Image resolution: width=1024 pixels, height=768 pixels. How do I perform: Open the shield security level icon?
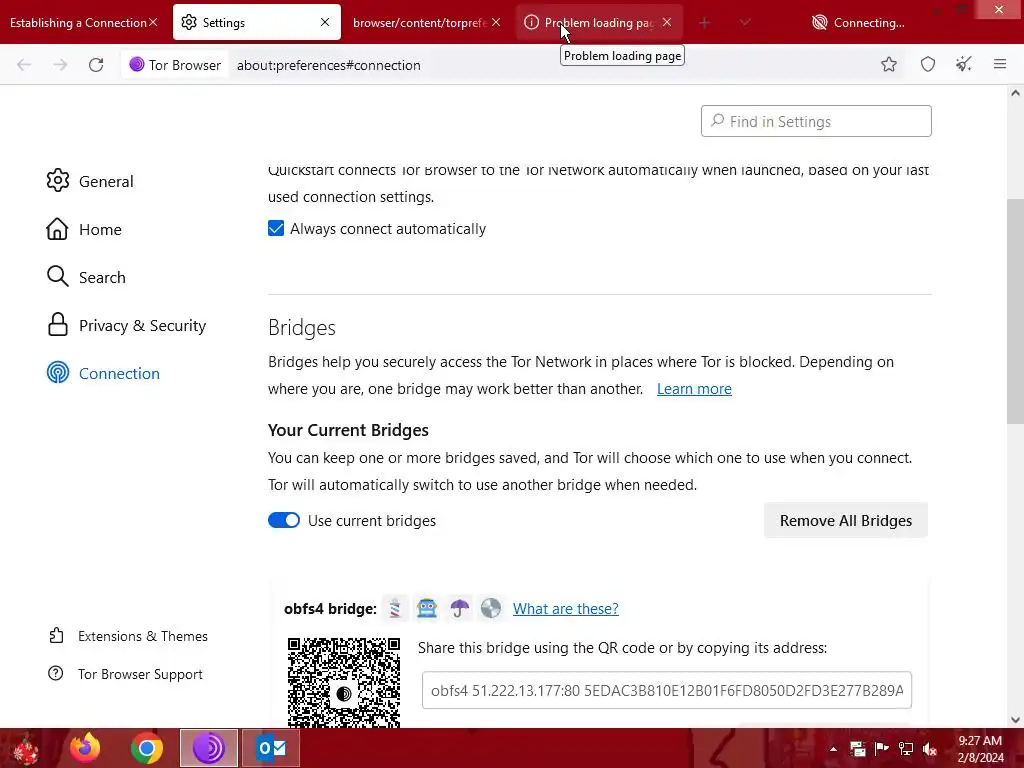[x=927, y=64]
